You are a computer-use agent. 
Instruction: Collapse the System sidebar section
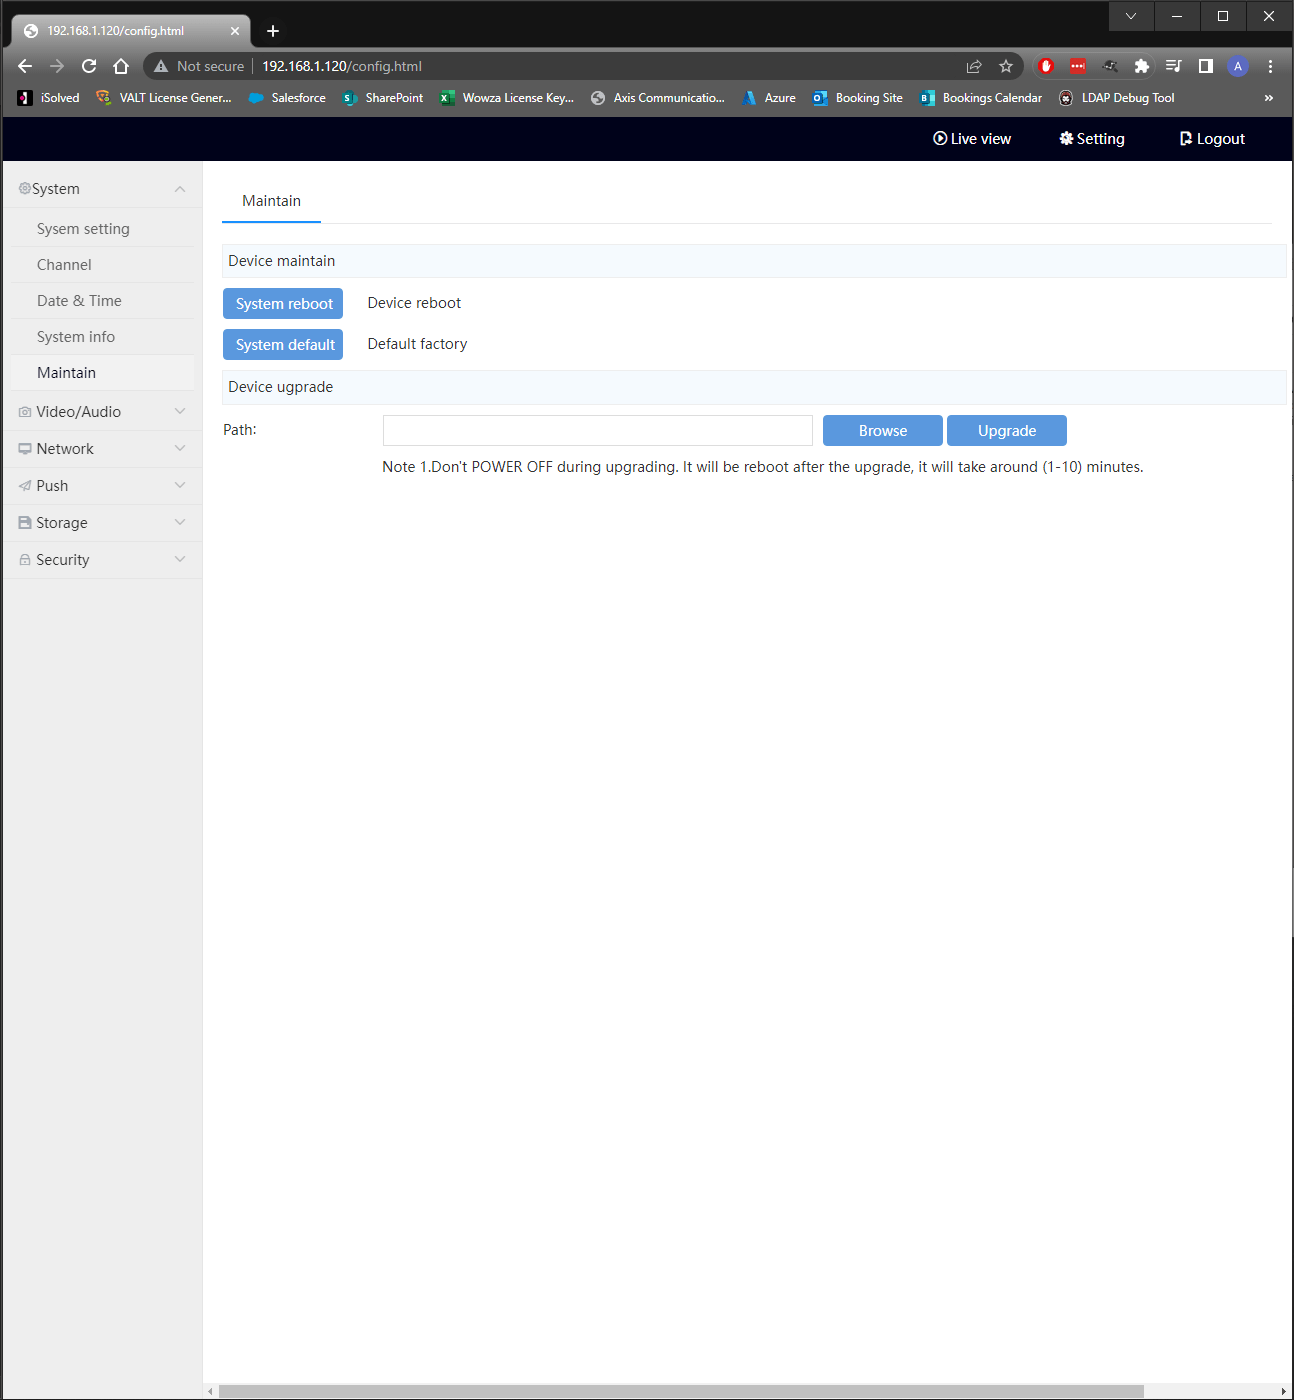pyautogui.click(x=102, y=189)
